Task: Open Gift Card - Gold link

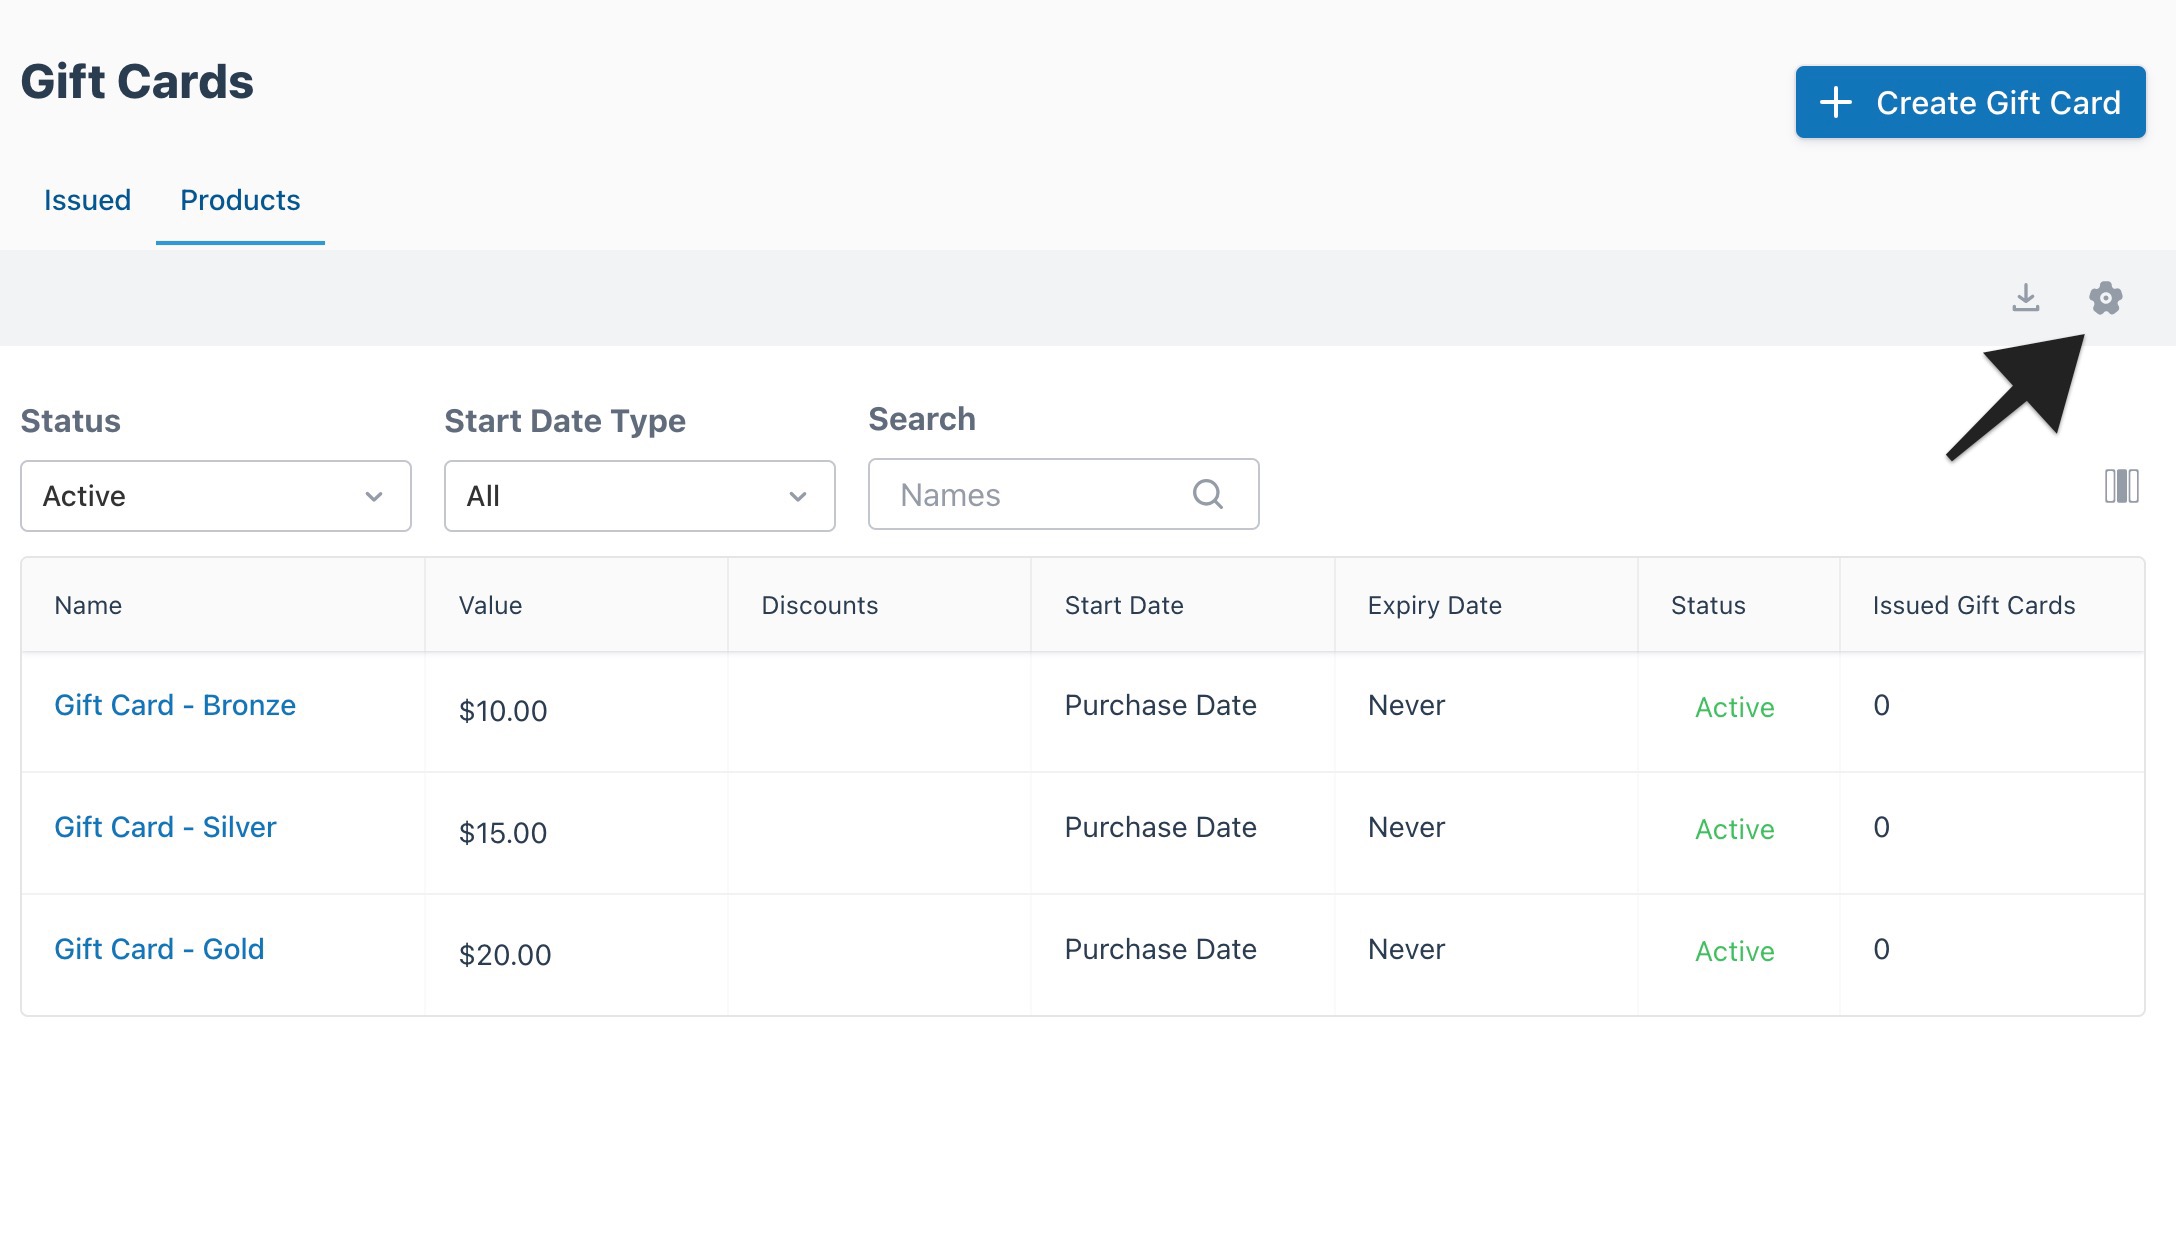Action: click(159, 949)
